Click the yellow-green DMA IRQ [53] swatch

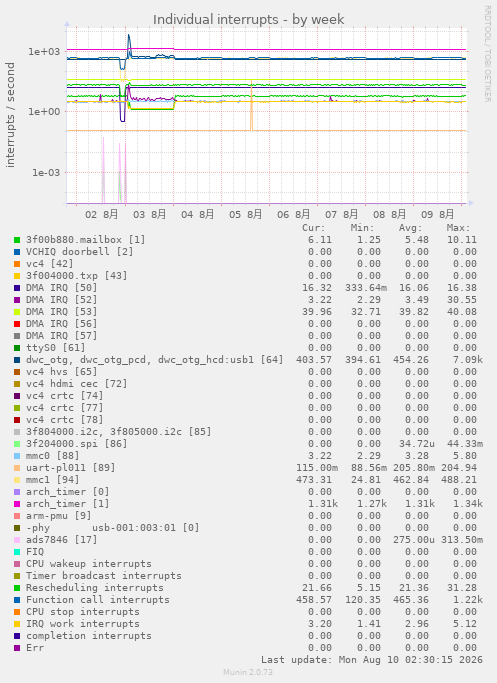click(17, 312)
